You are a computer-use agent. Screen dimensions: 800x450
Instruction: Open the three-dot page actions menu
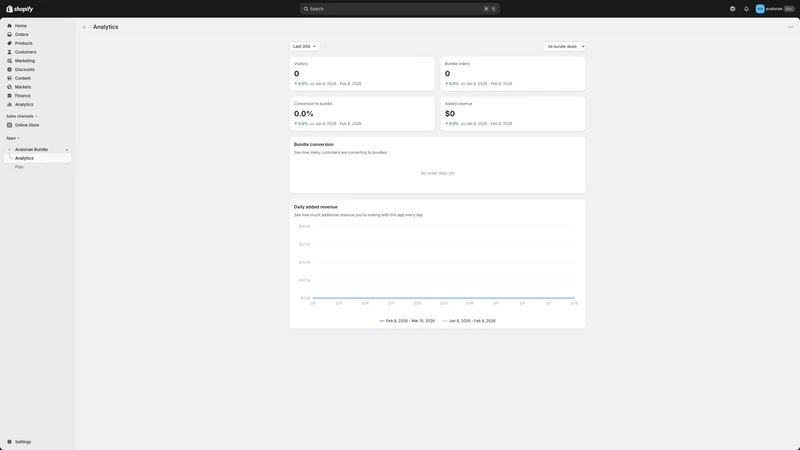click(790, 27)
